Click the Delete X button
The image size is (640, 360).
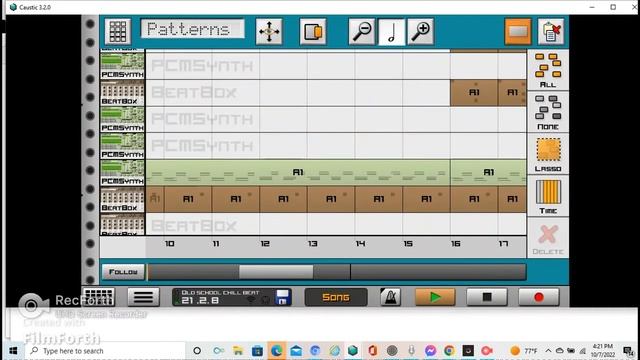[548, 239]
